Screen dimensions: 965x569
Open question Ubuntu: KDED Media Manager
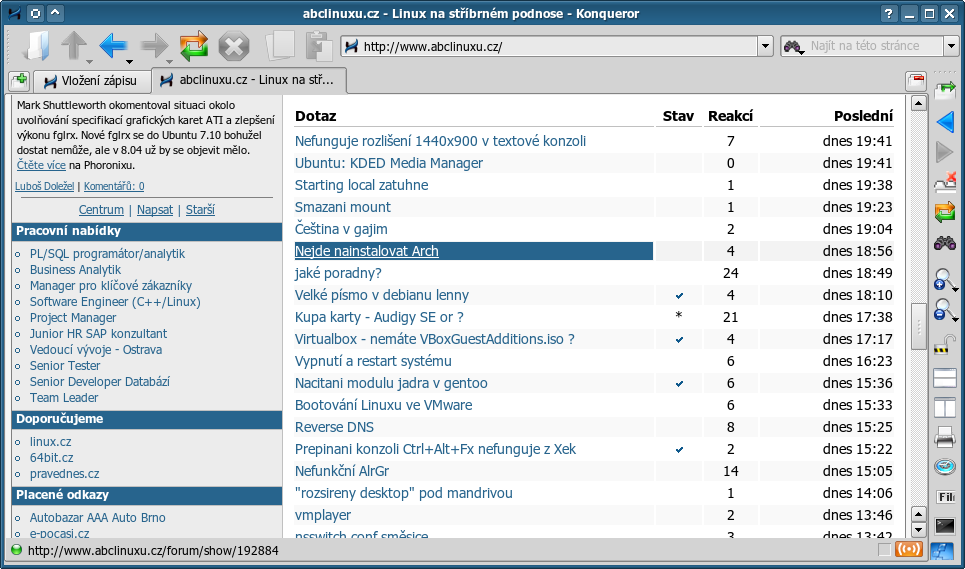pos(388,163)
